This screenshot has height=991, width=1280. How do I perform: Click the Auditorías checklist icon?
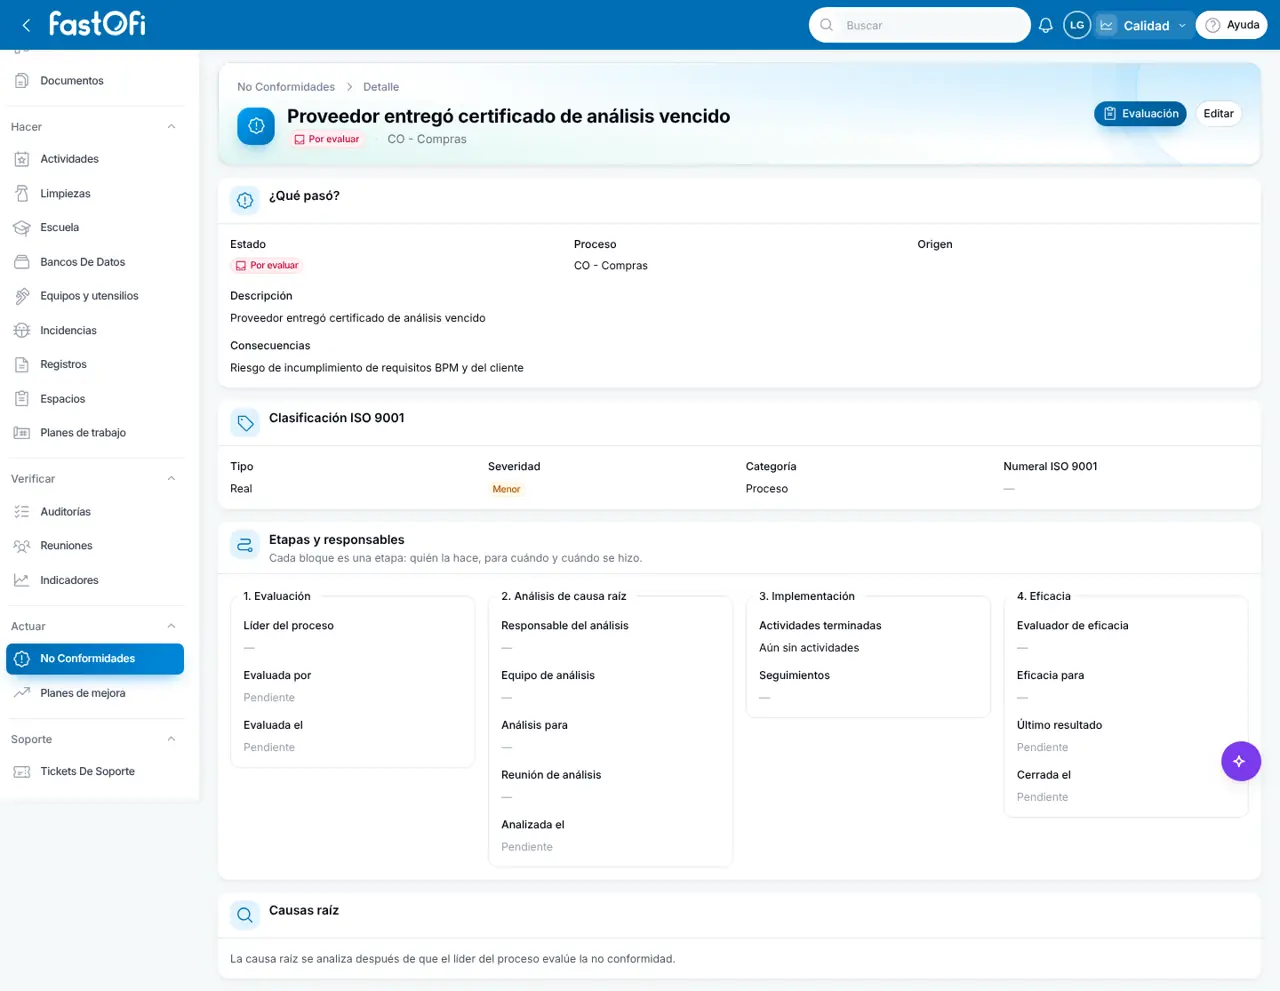pyautogui.click(x=22, y=512)
